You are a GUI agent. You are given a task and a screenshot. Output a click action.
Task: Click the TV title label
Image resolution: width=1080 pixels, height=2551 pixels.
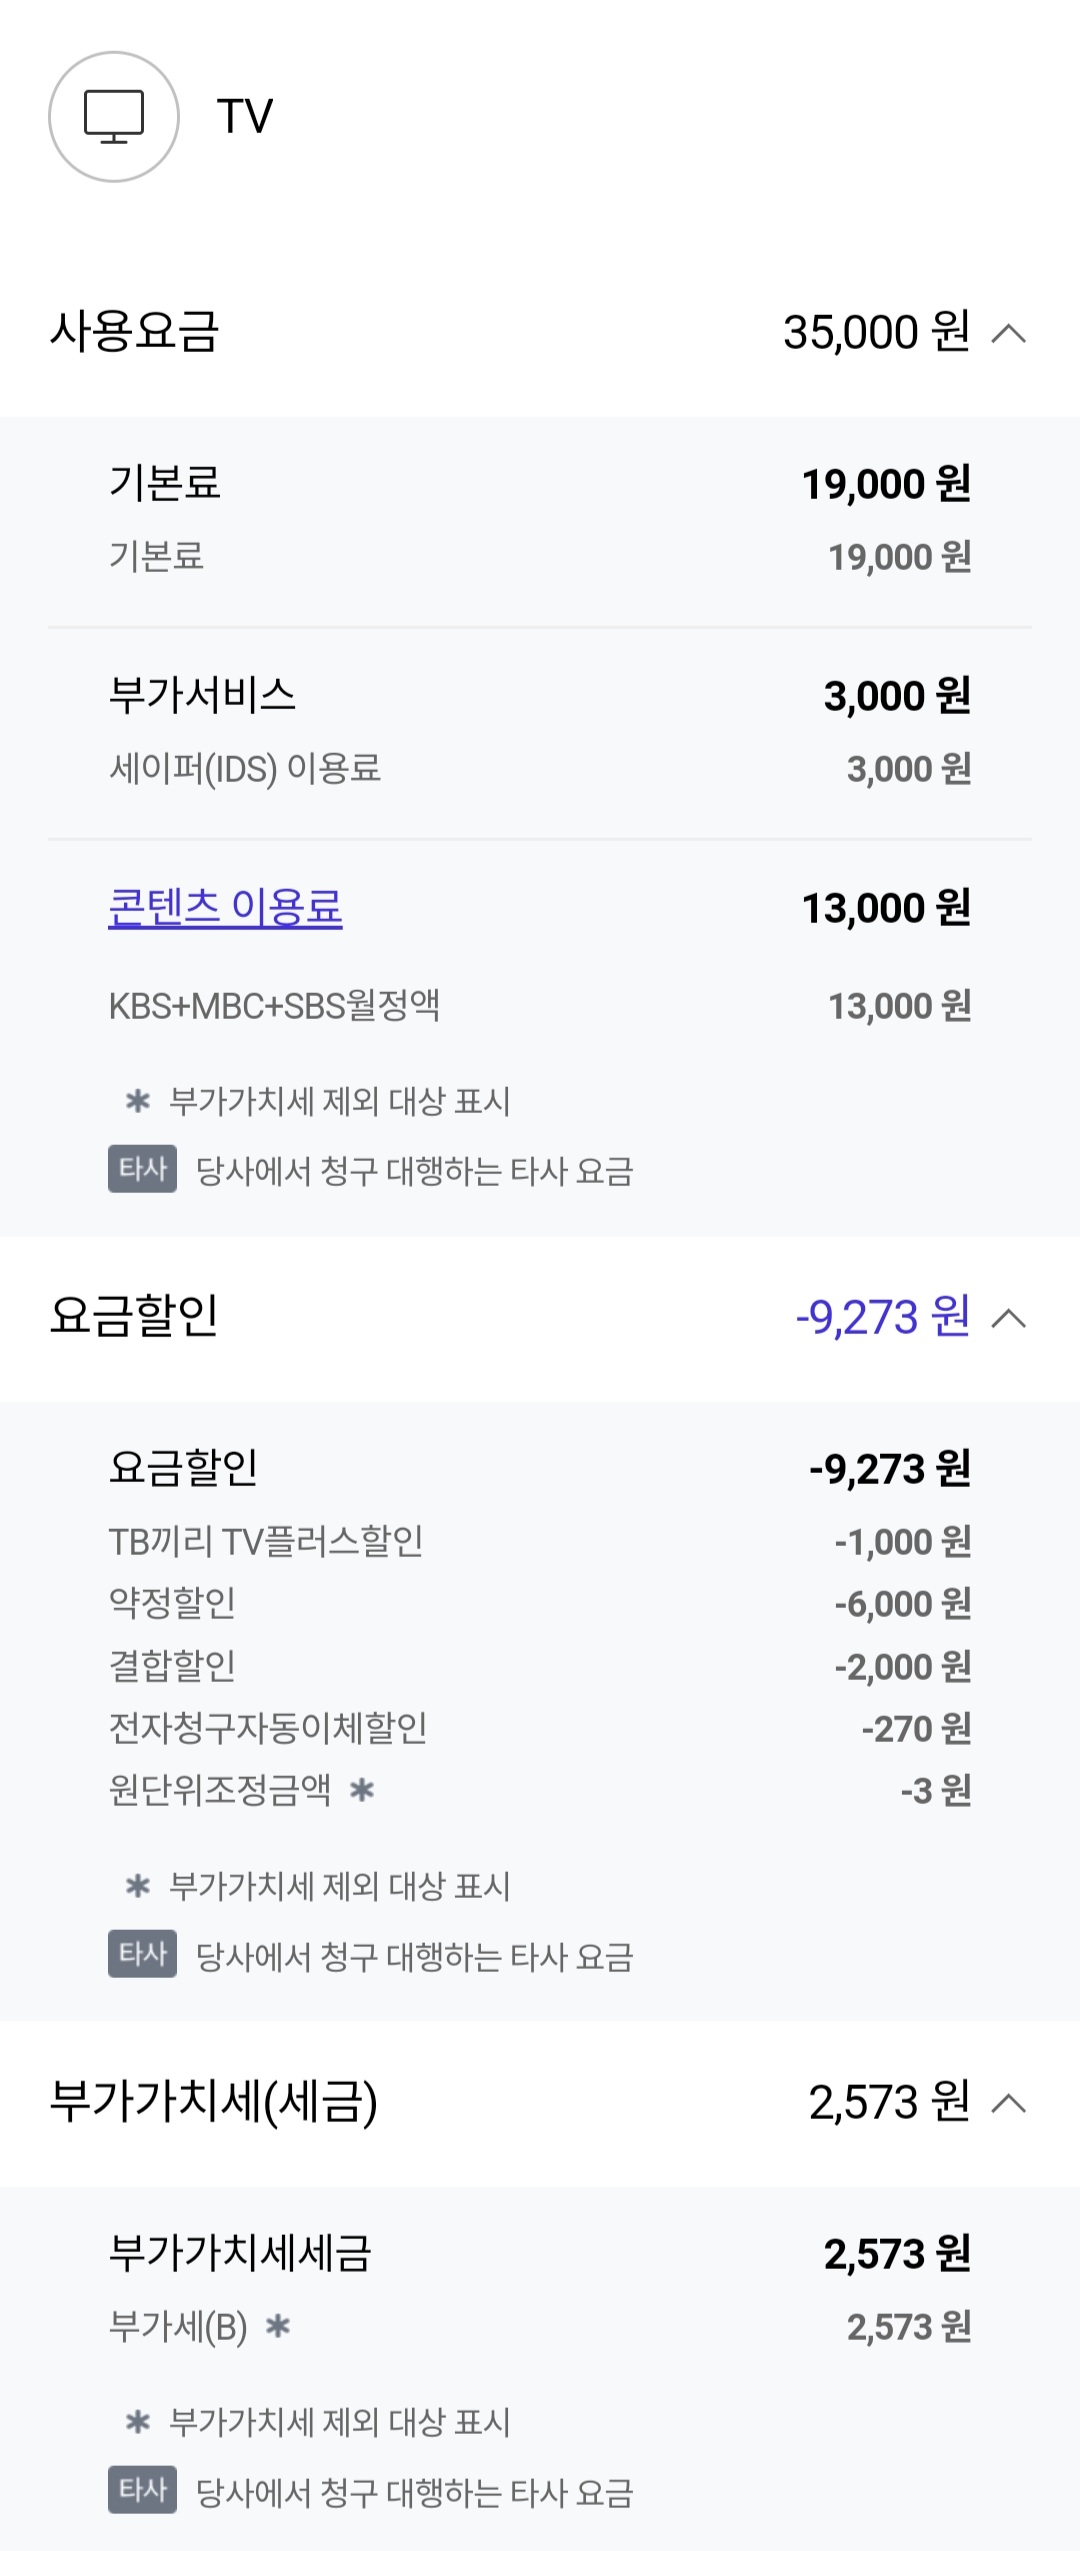tap(245, 117)
